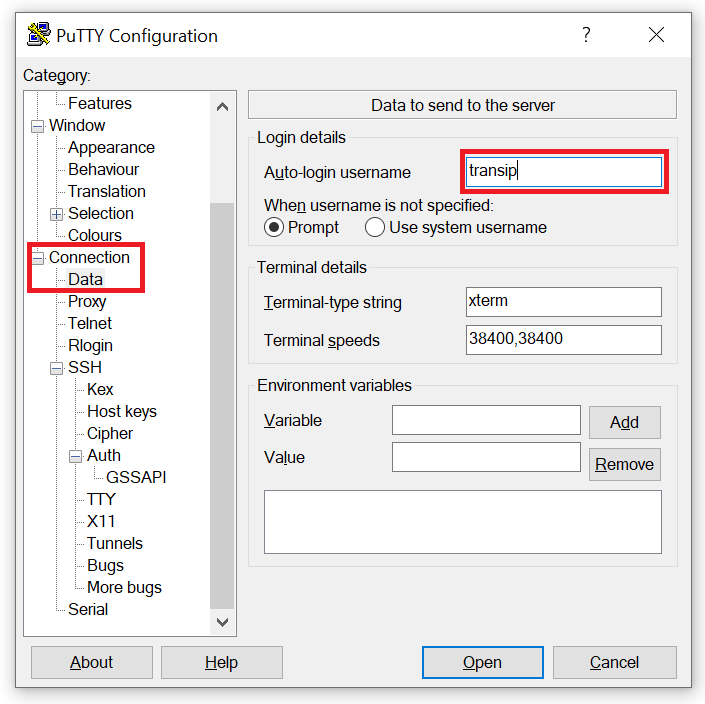Open the Selection category

(x=101, y=214)
